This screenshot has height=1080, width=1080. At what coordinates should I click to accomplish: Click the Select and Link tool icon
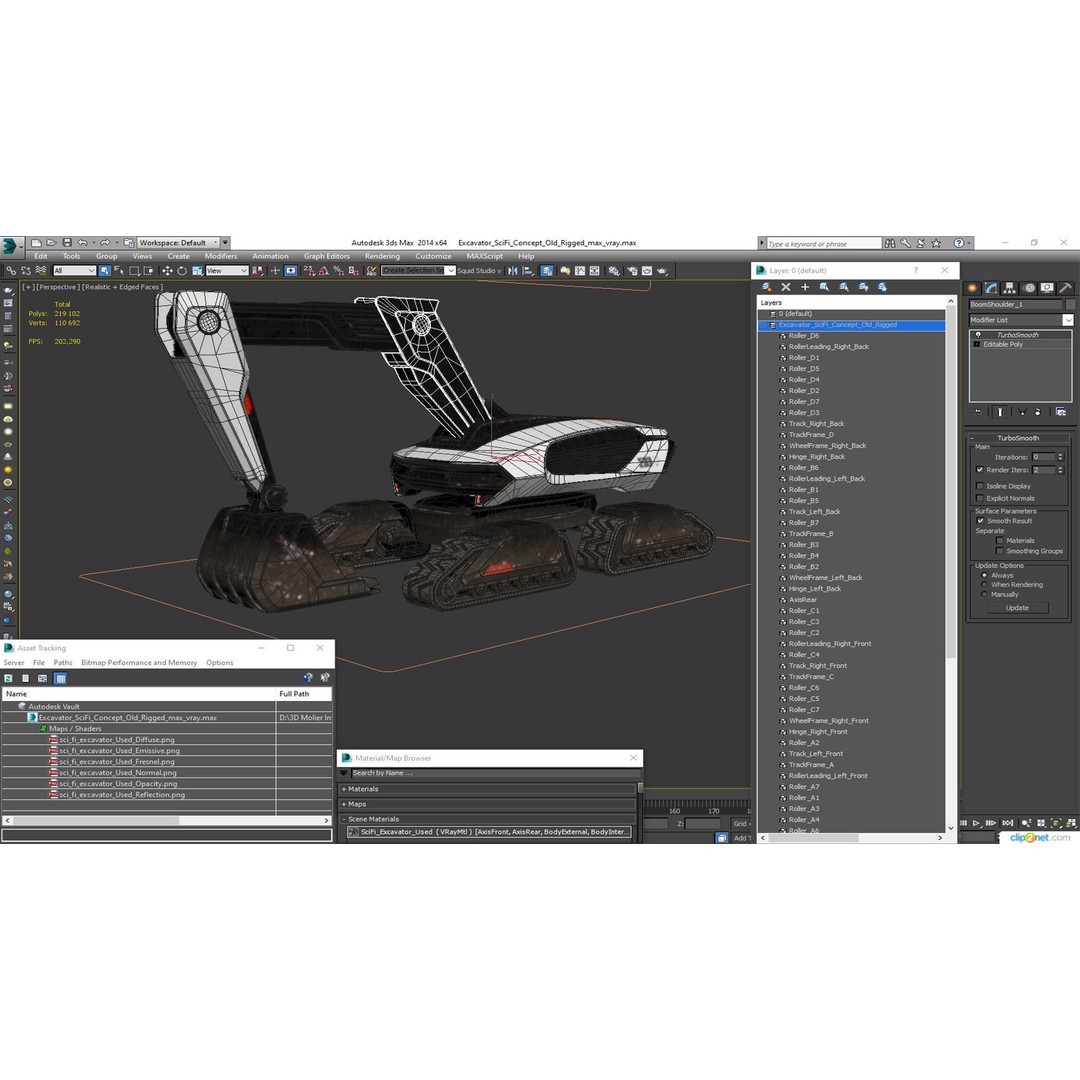tap(11, 271)
